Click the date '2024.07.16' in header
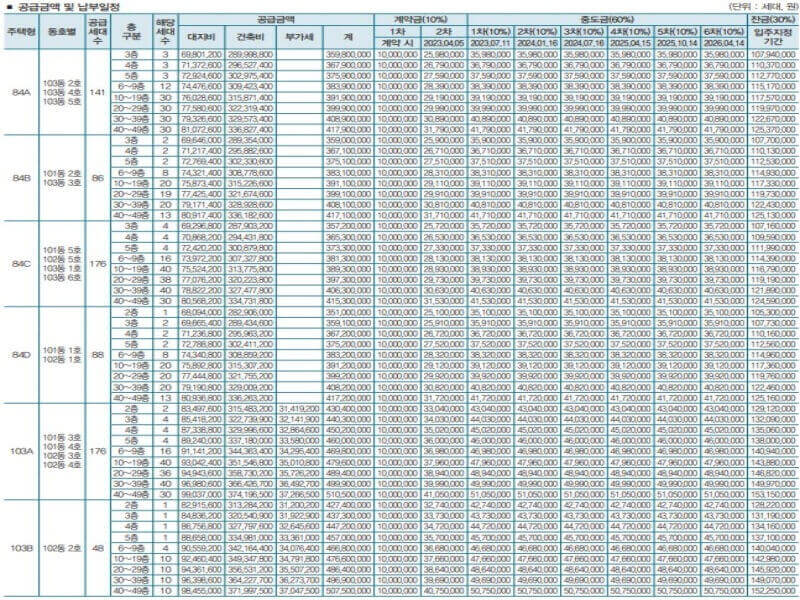The height and width of the screenshot is (600, 800). tap(584, 43)
